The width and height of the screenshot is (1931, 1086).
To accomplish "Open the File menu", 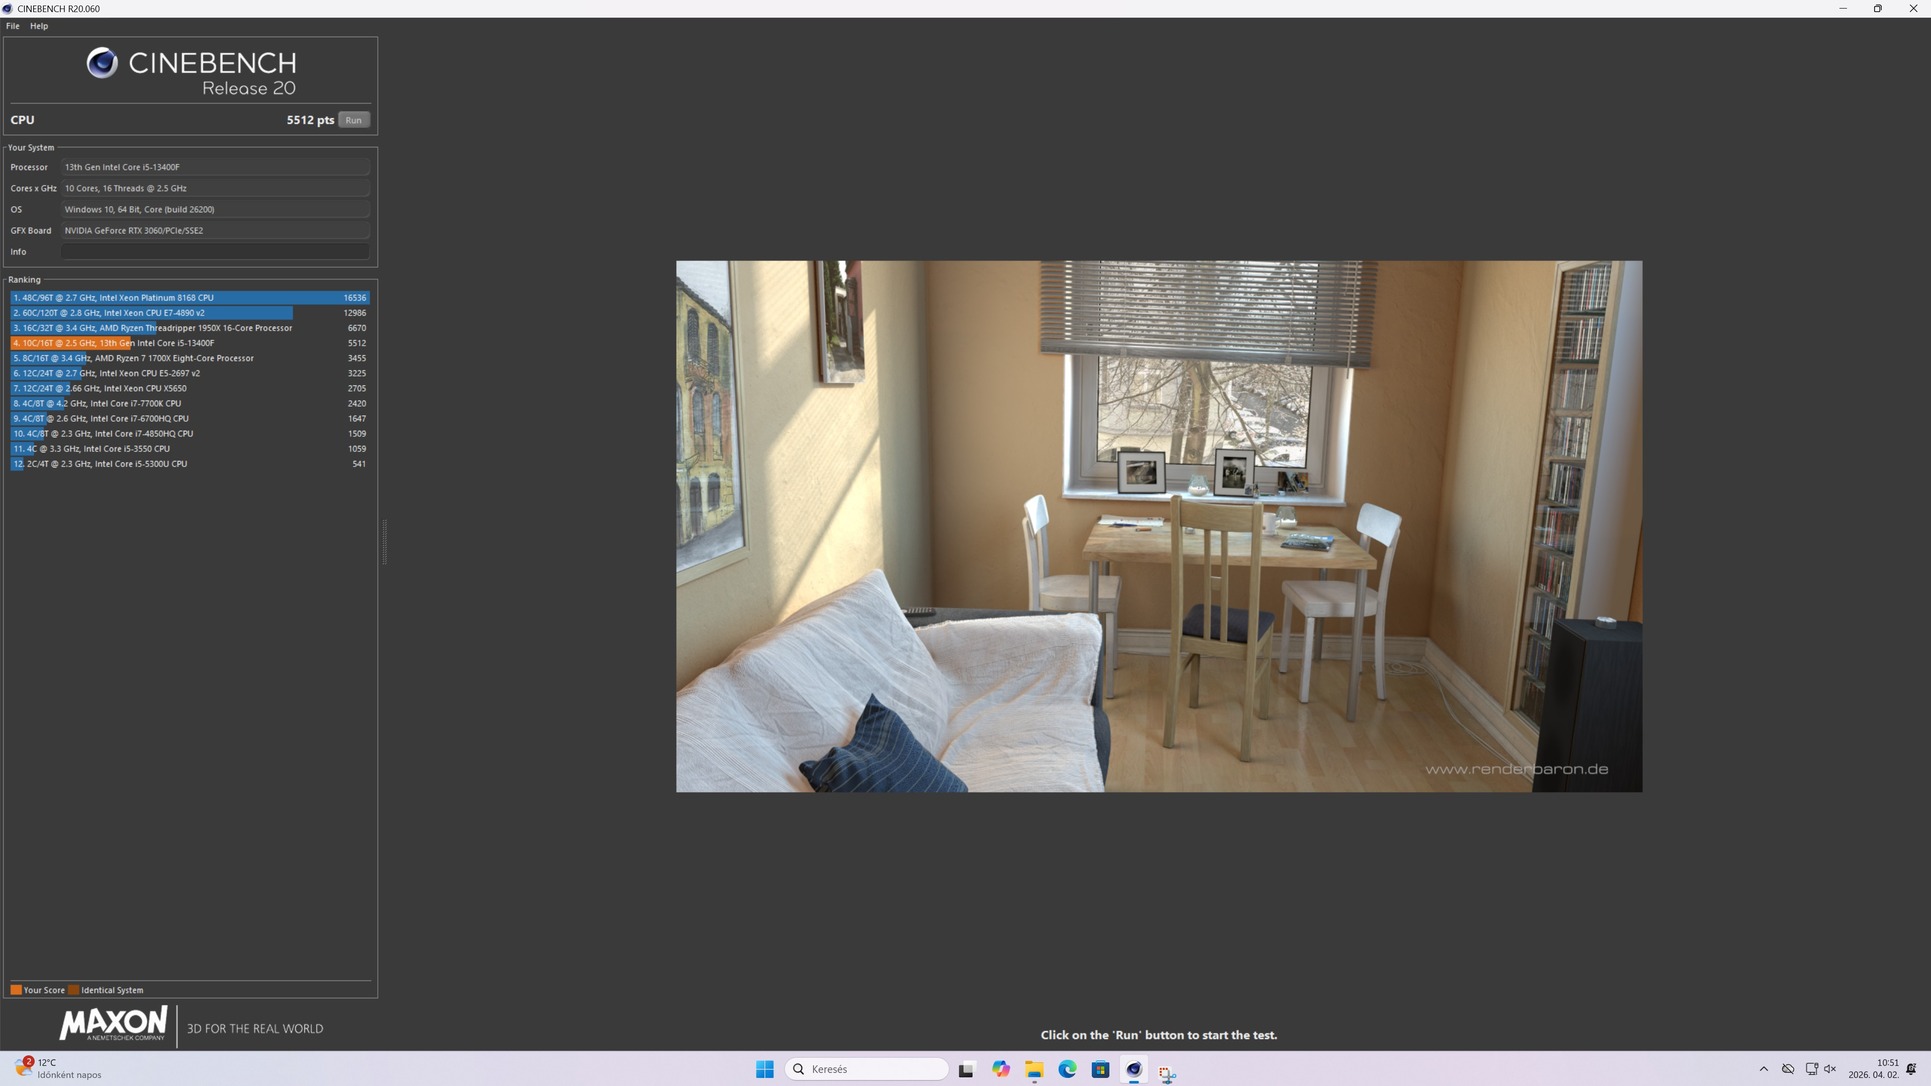I will tap(13, 26).
